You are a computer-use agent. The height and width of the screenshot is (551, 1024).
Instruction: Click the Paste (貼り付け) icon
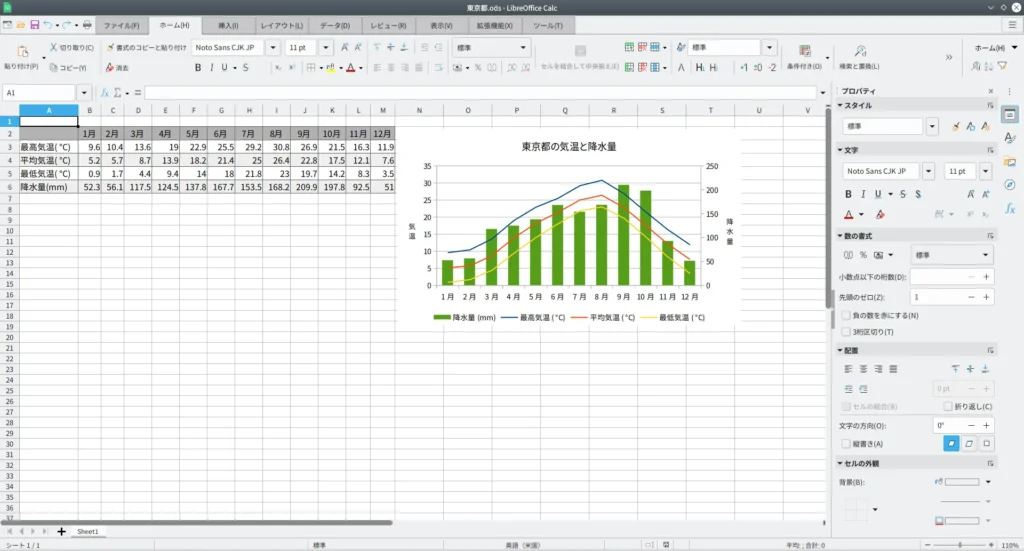(22, 52)
